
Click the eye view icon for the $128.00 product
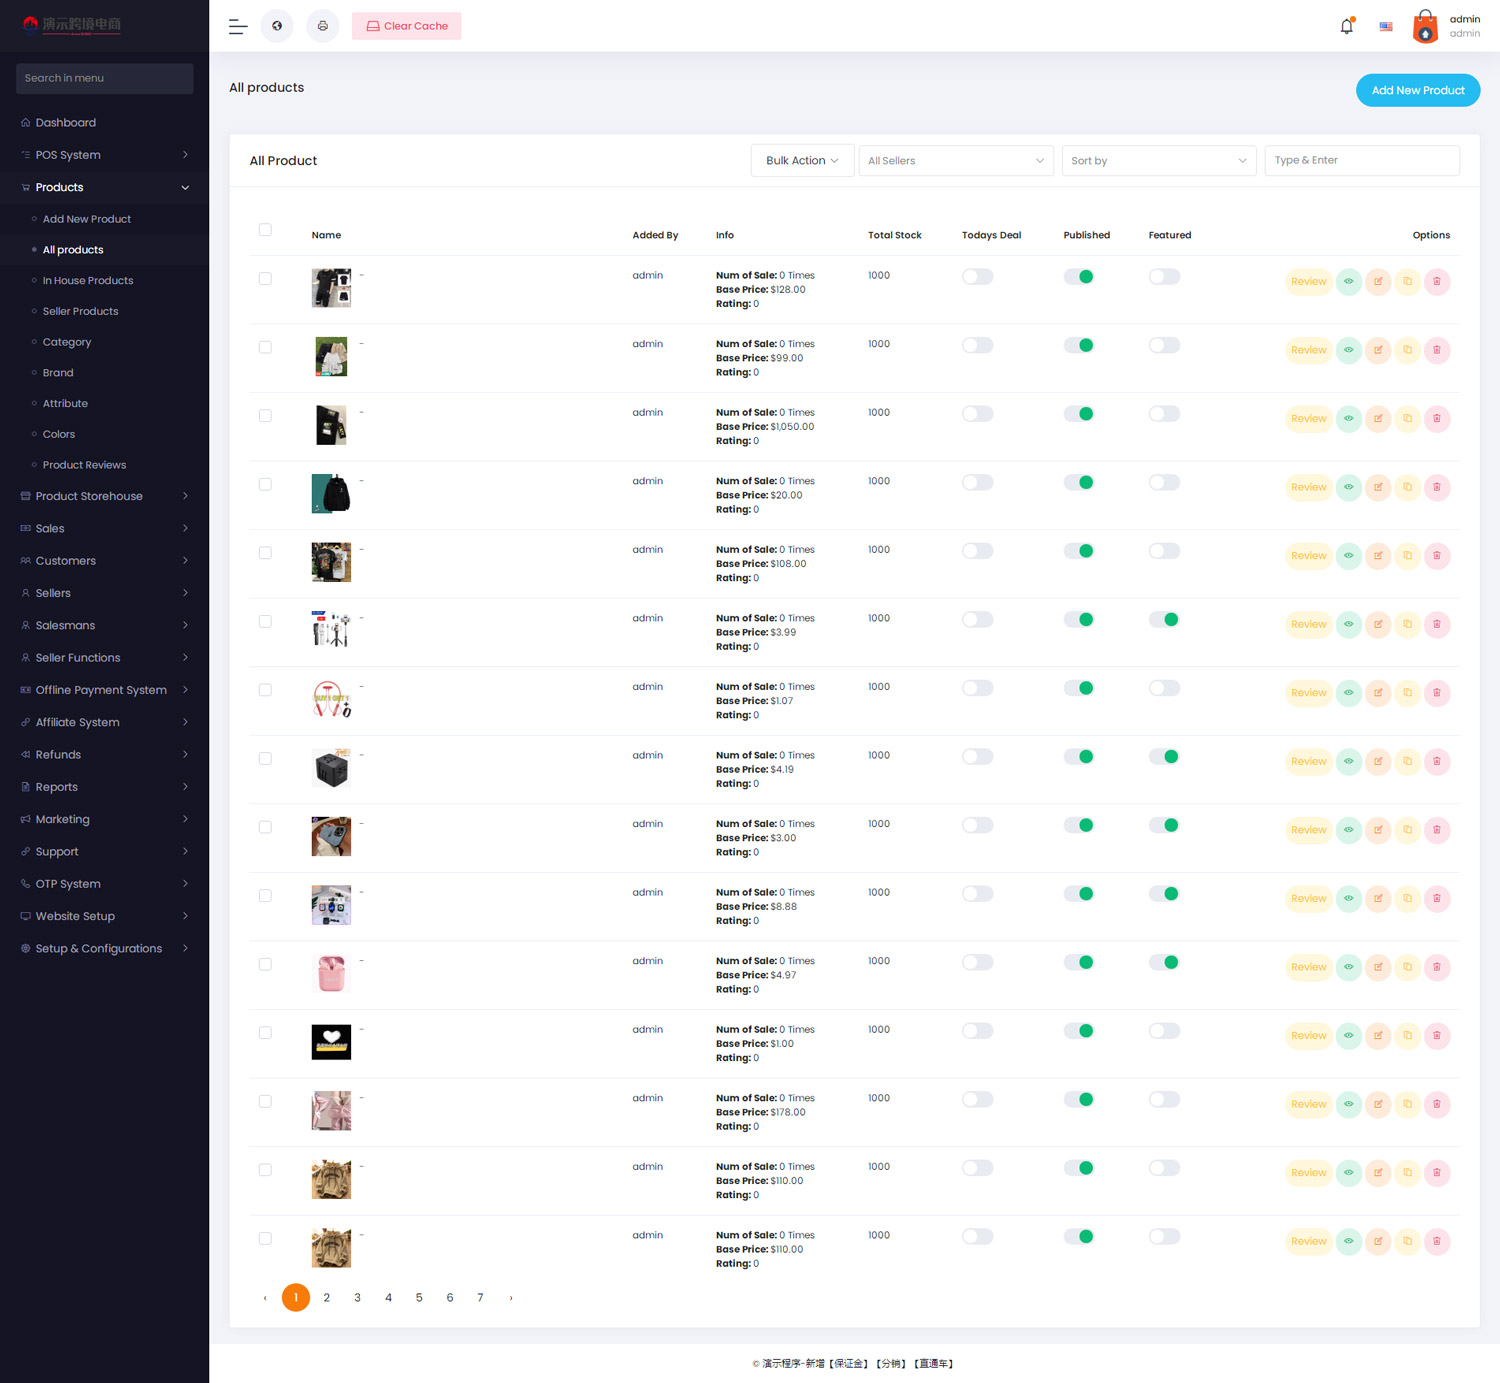pos(1348,282)
